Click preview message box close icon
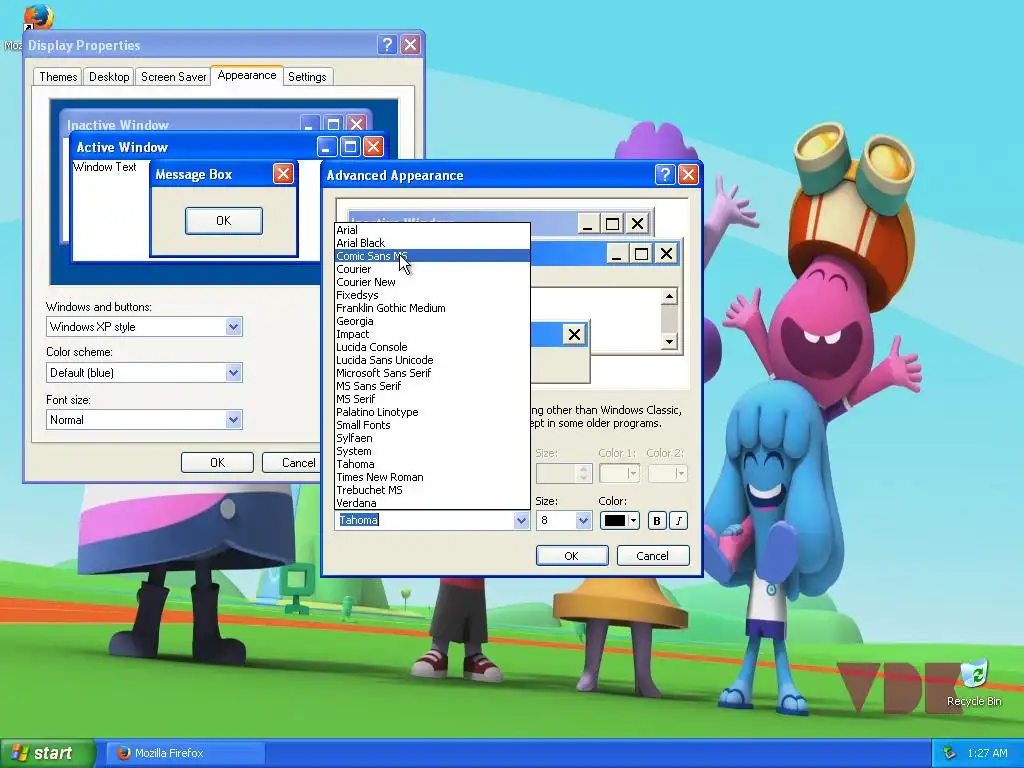Screen dimensions: 1024x768 (574, 335)
